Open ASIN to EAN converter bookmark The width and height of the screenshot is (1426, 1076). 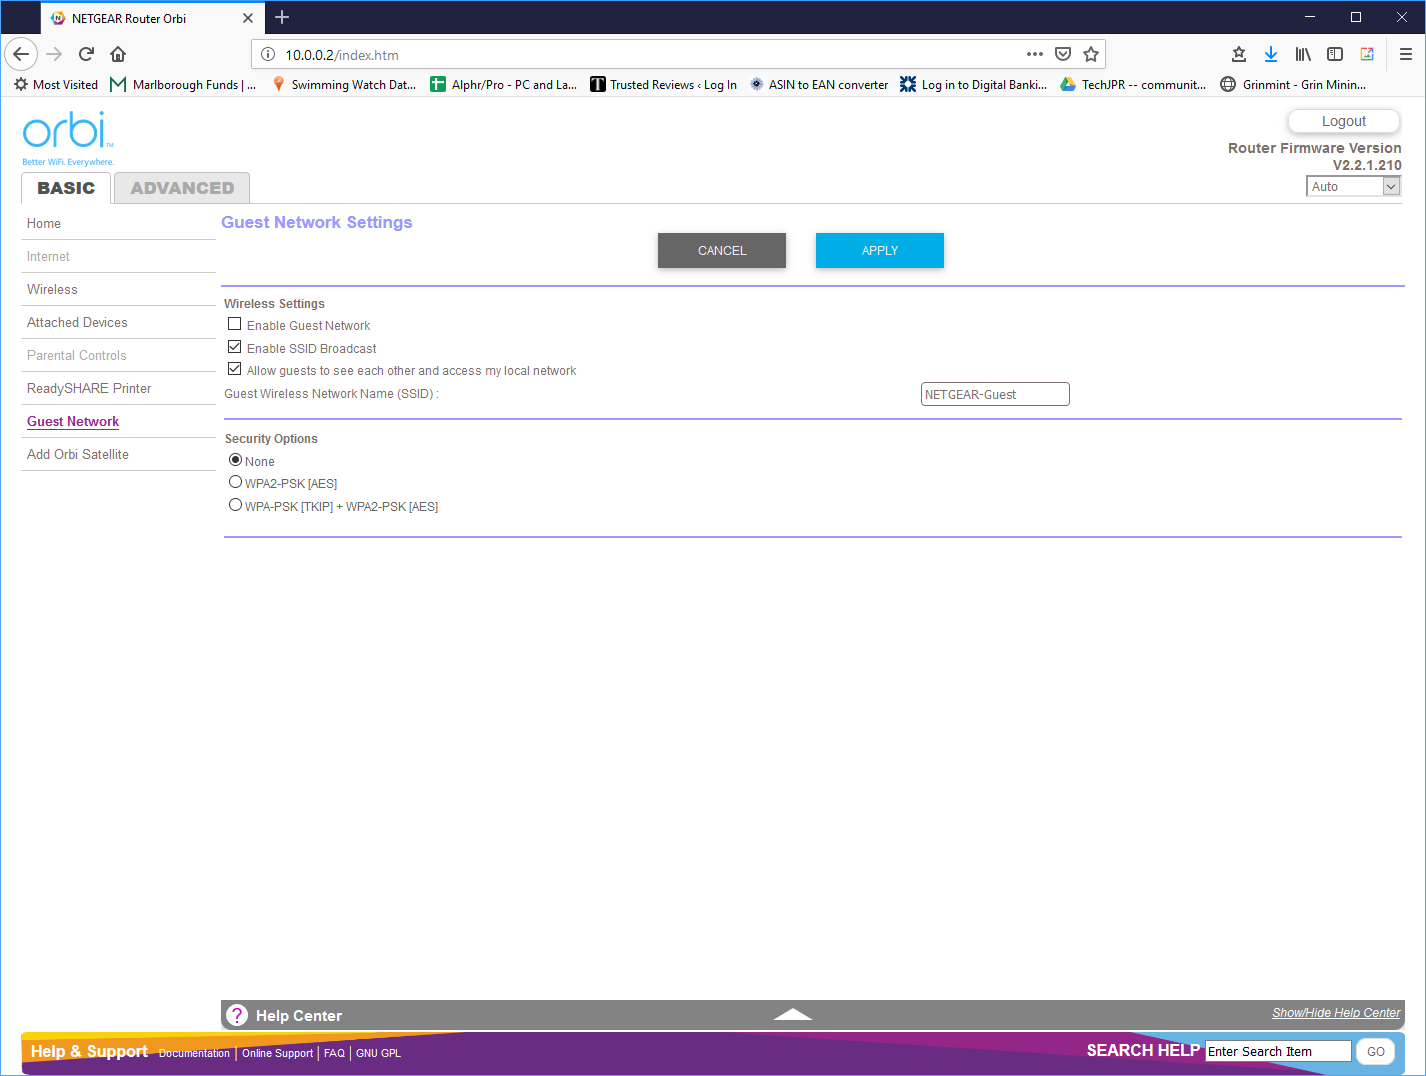coord(819,85)
